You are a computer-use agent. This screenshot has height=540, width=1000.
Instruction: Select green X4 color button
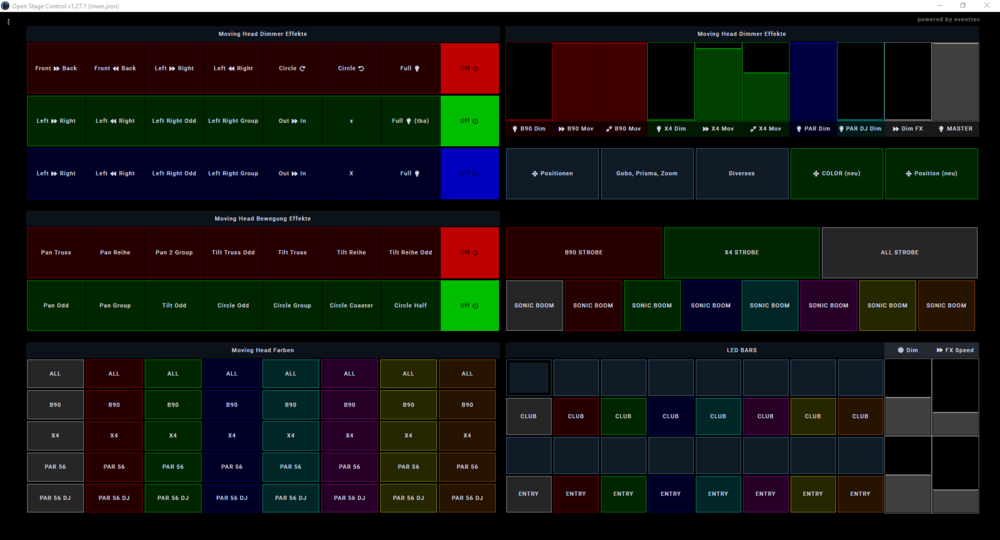pos(173,435)
